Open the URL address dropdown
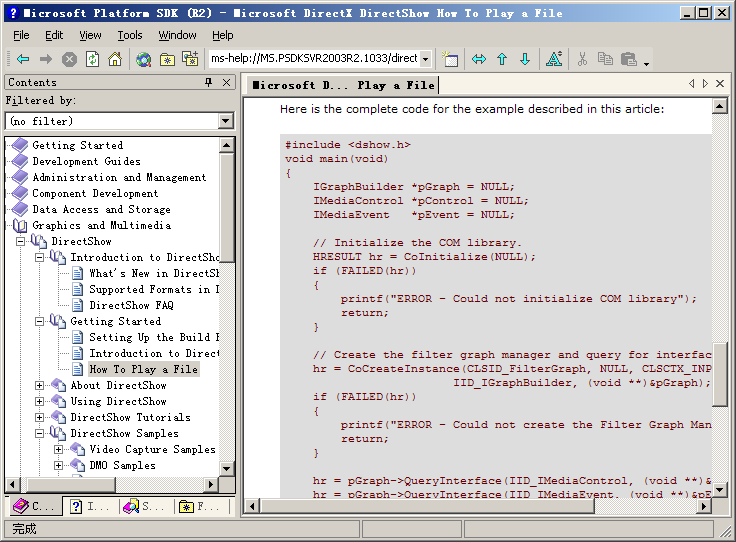 click(x=426, y=59)
